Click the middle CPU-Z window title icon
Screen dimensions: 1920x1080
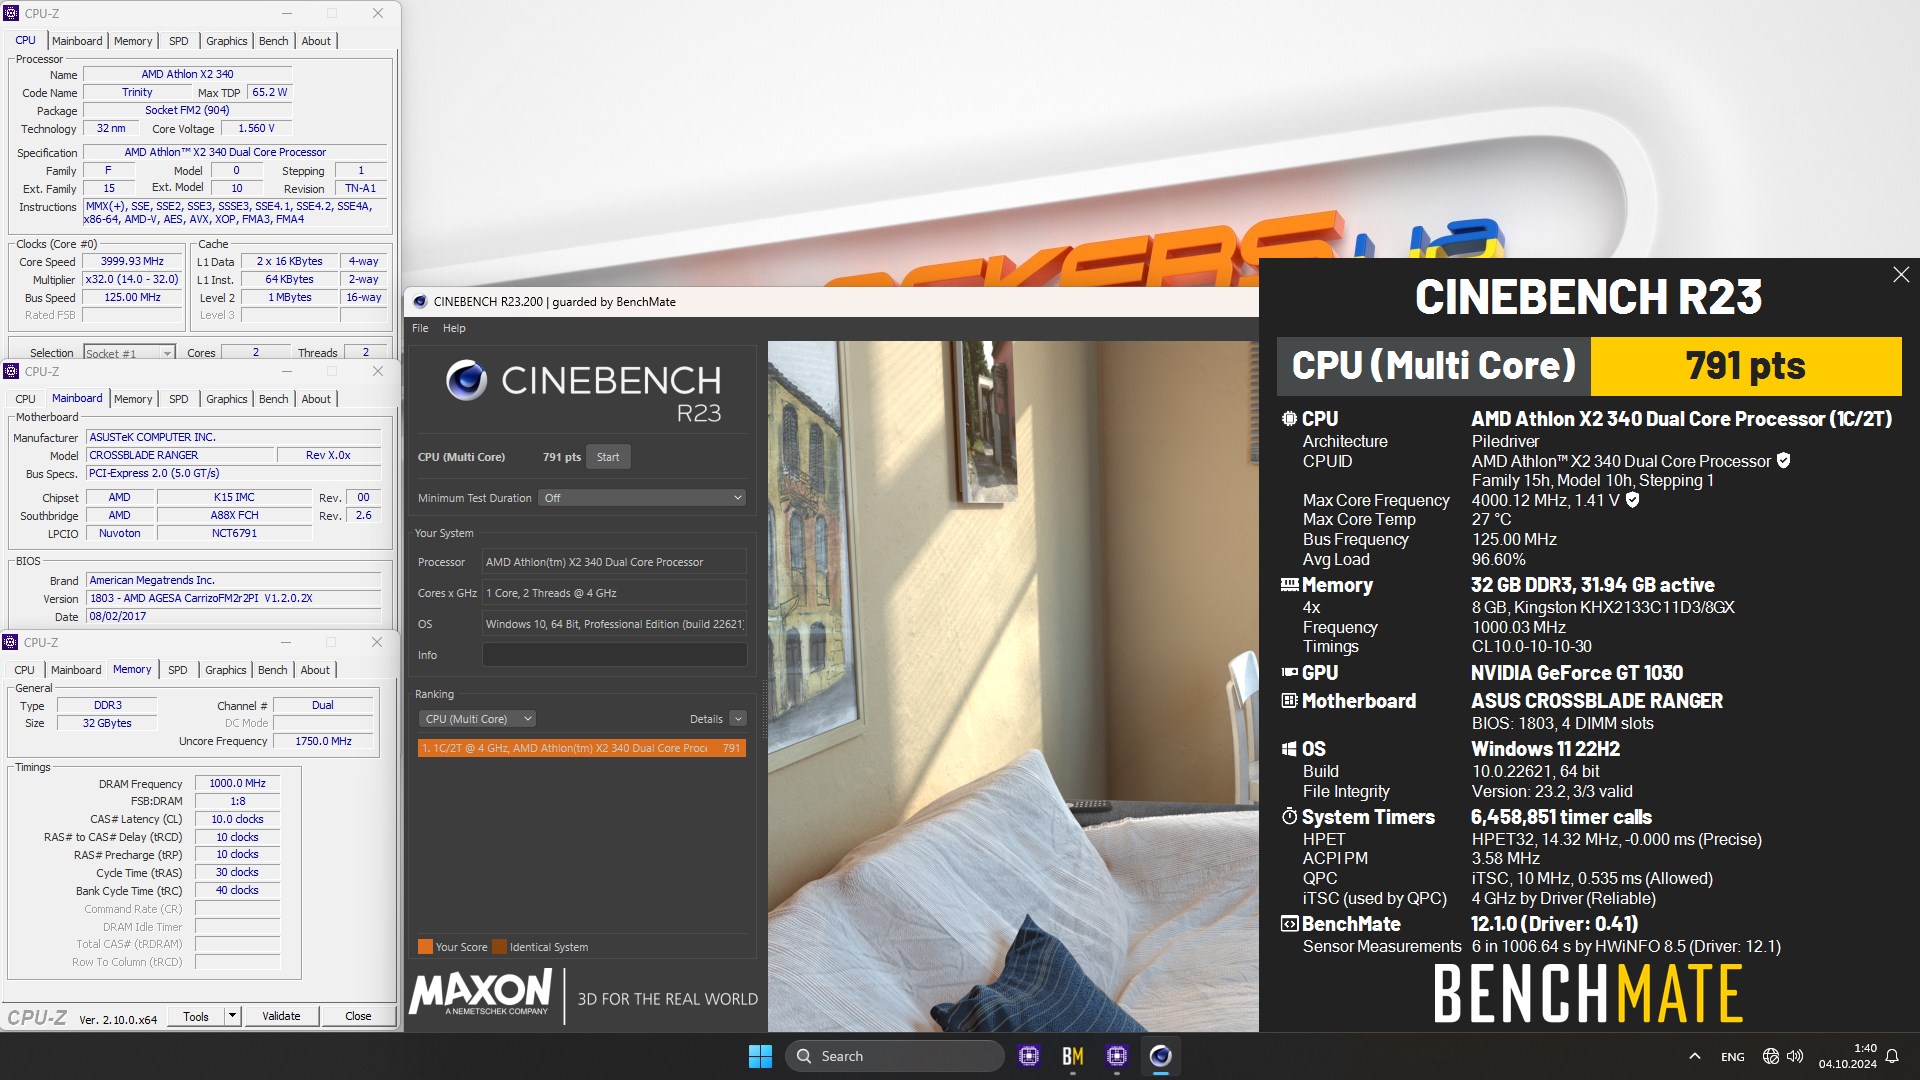tap(12, 371)
